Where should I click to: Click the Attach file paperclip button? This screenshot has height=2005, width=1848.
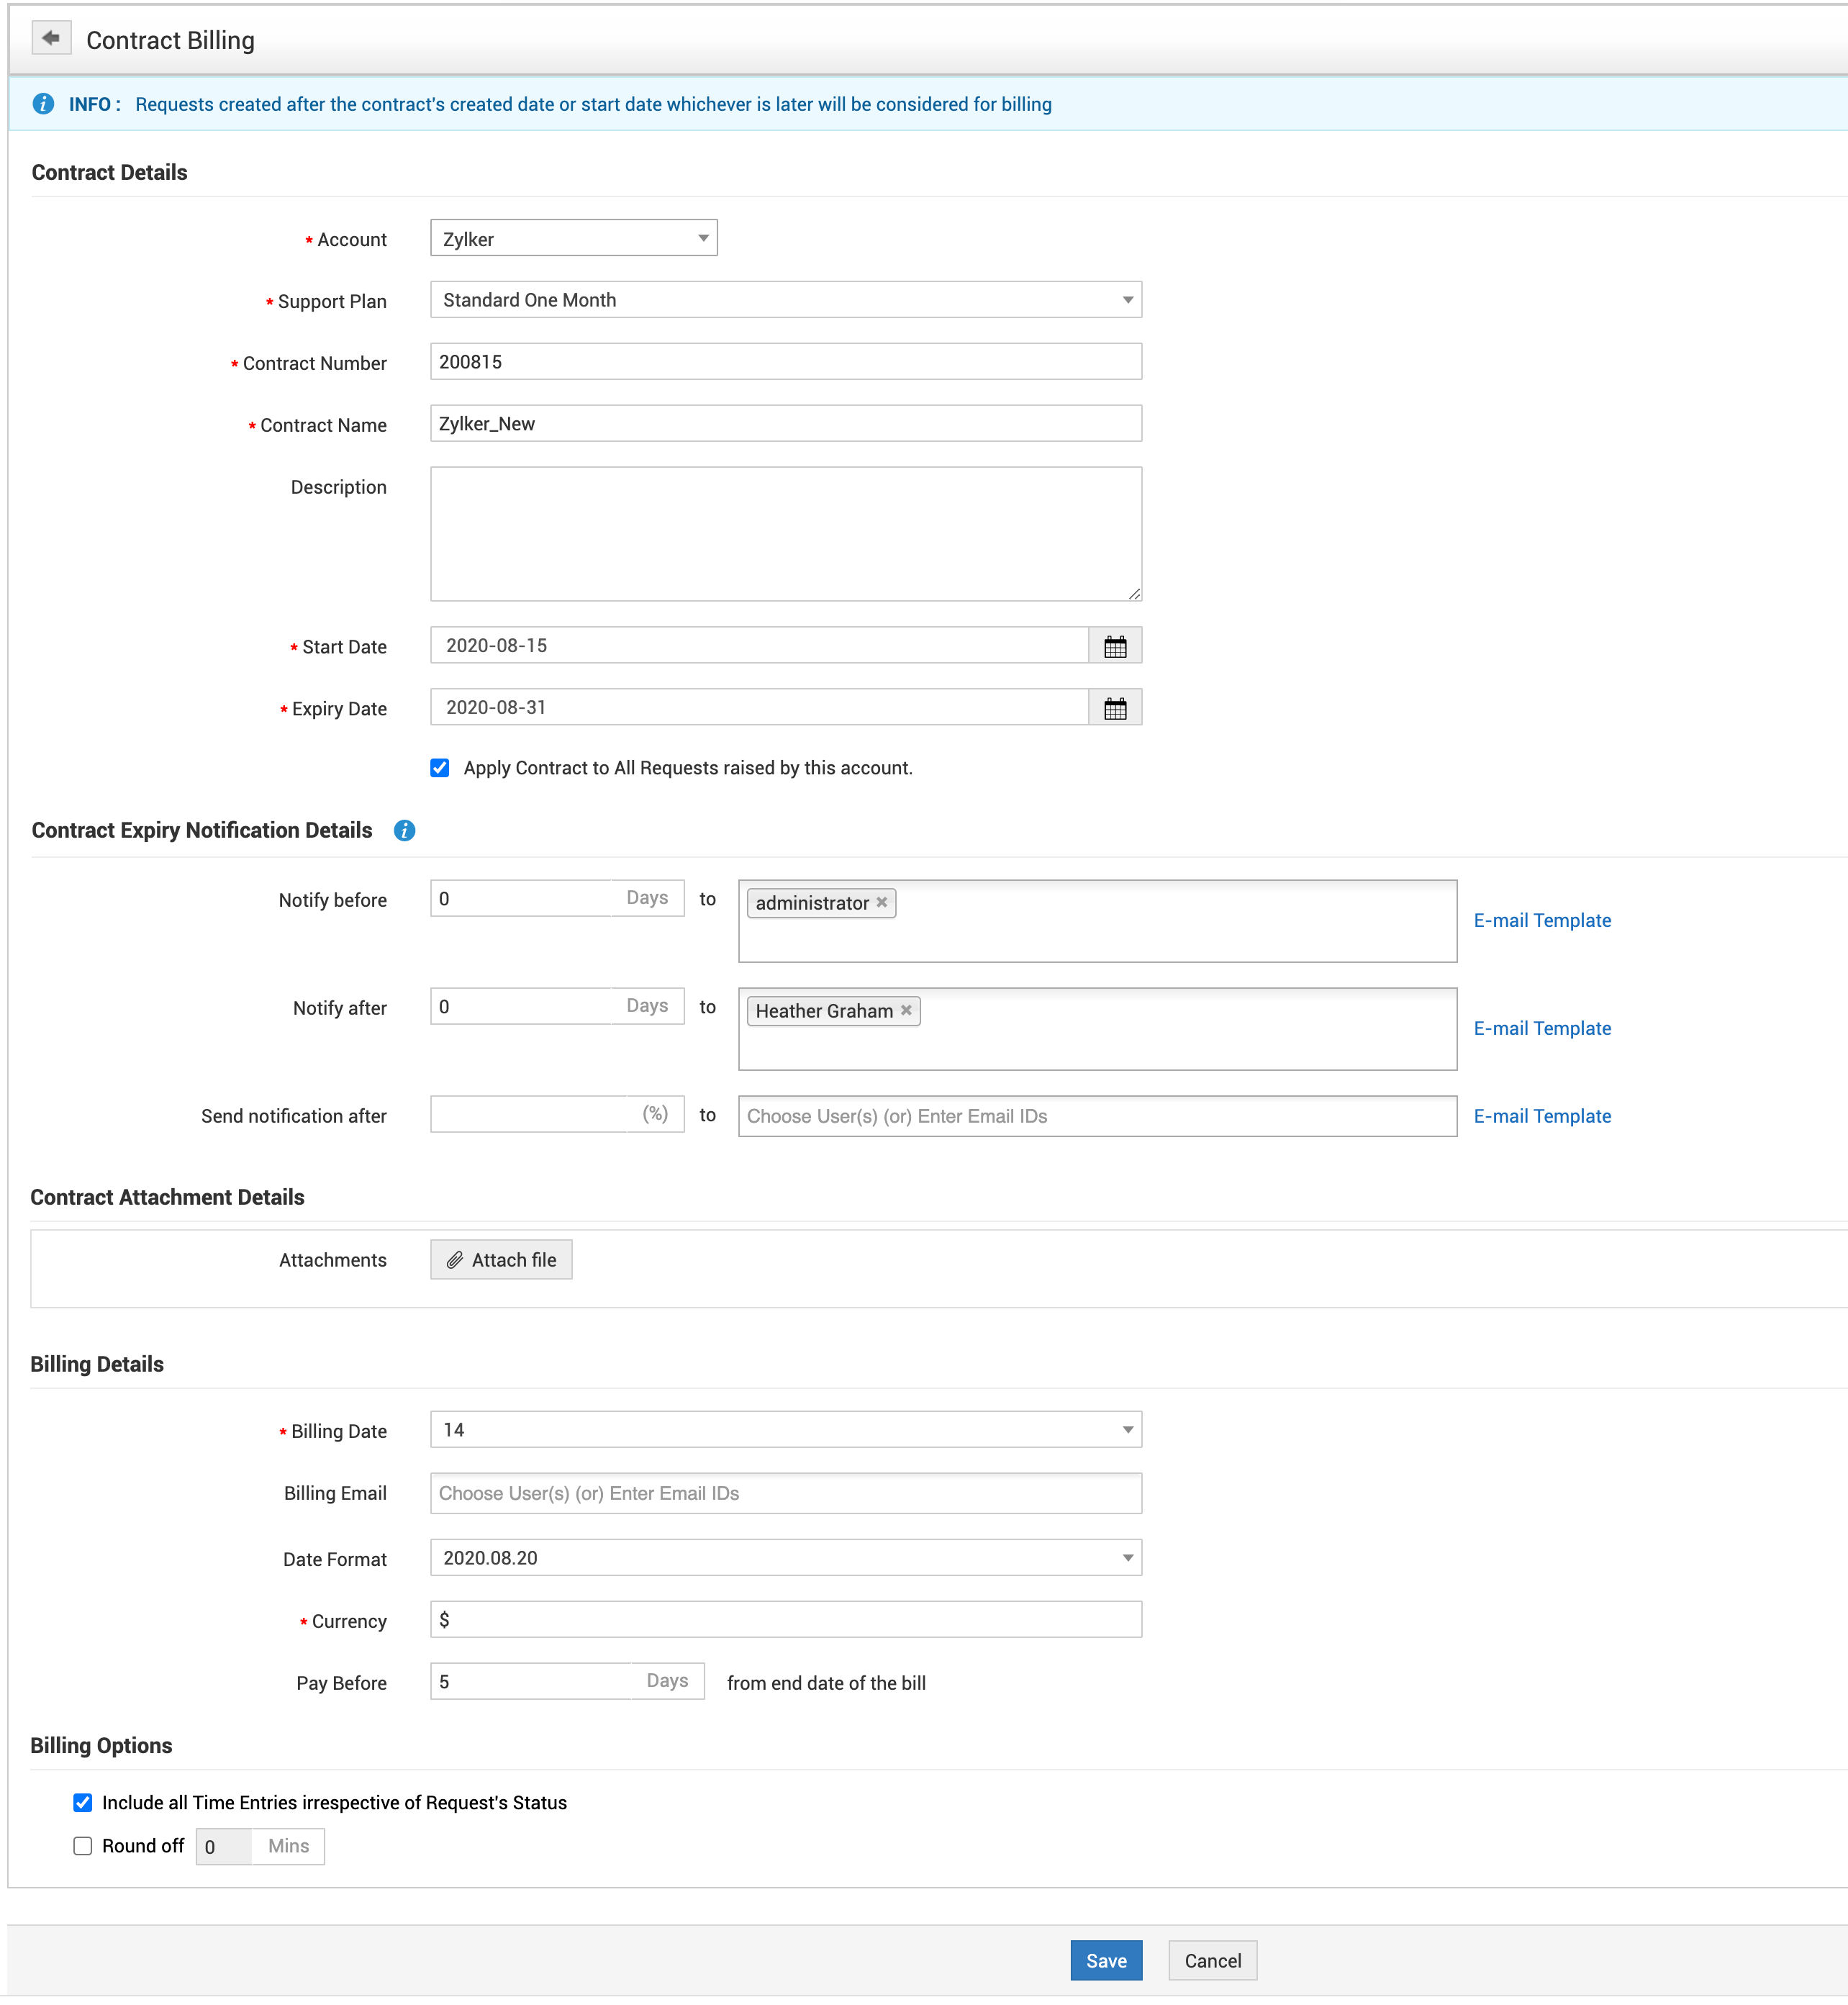point(501,1260)
